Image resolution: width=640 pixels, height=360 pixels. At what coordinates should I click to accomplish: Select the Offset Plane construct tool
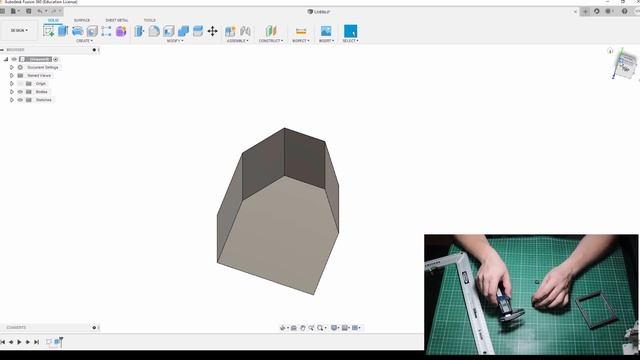point(271,31)
